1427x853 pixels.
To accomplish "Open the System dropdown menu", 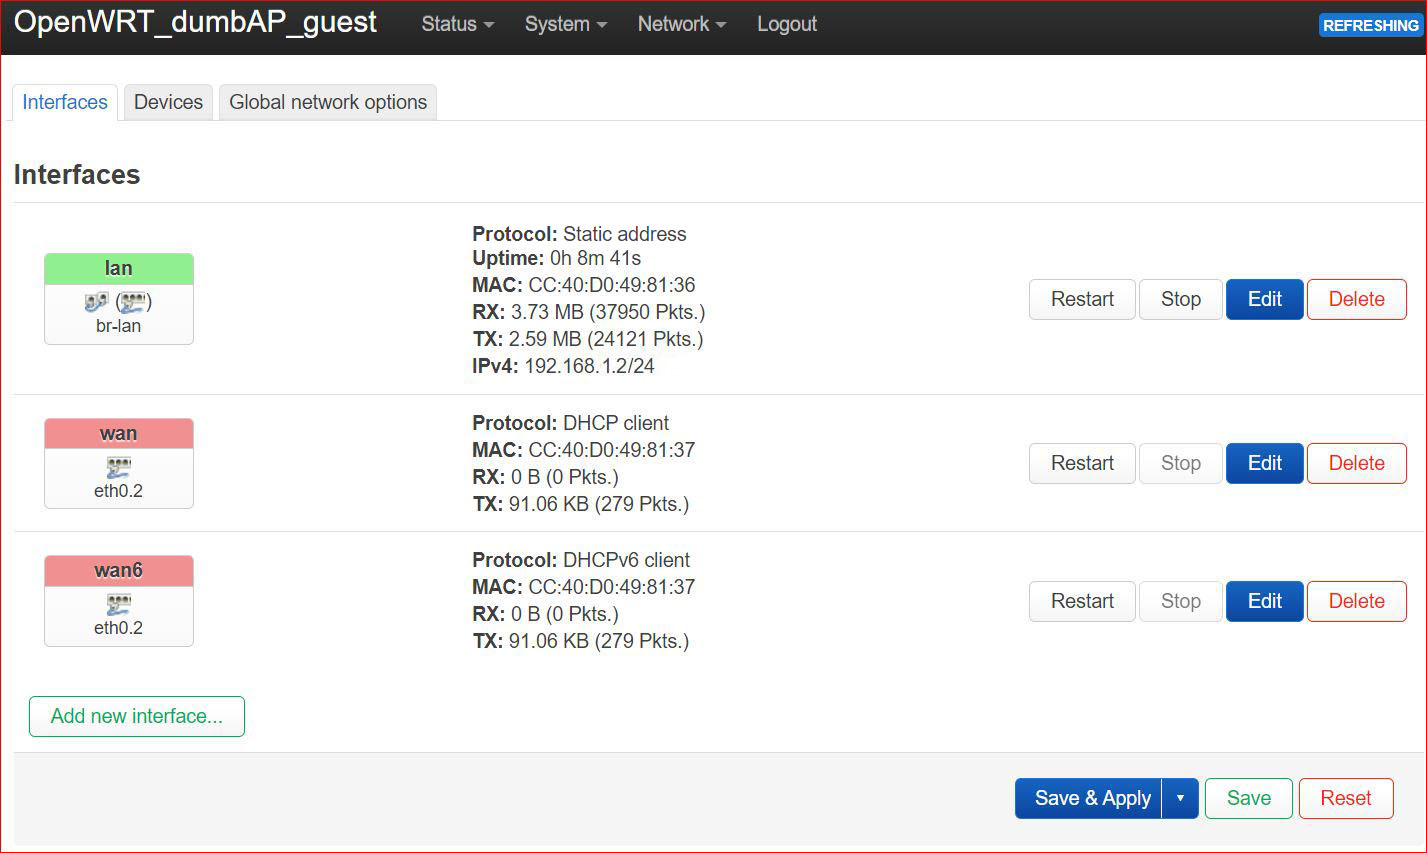I will (x=565, y=24).
